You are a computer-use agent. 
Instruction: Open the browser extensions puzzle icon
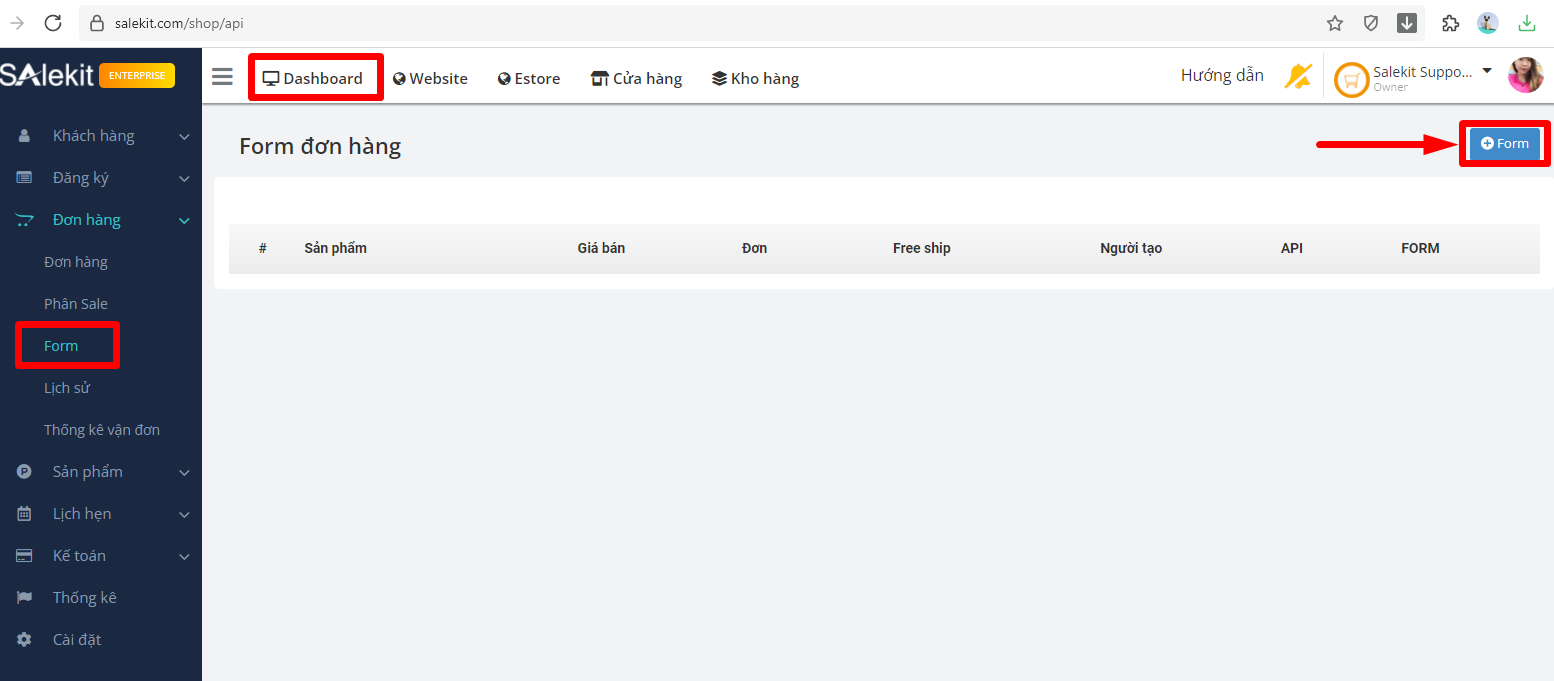pos(1450,22)
